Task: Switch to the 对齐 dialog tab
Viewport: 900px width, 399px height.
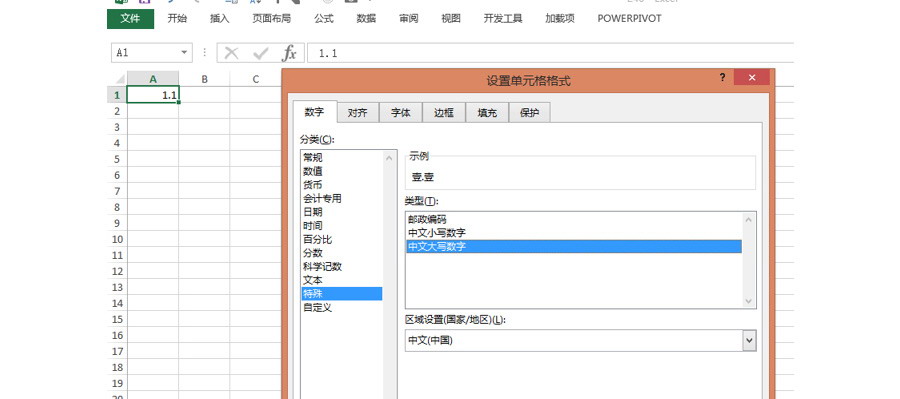Action: click(358, 113)
